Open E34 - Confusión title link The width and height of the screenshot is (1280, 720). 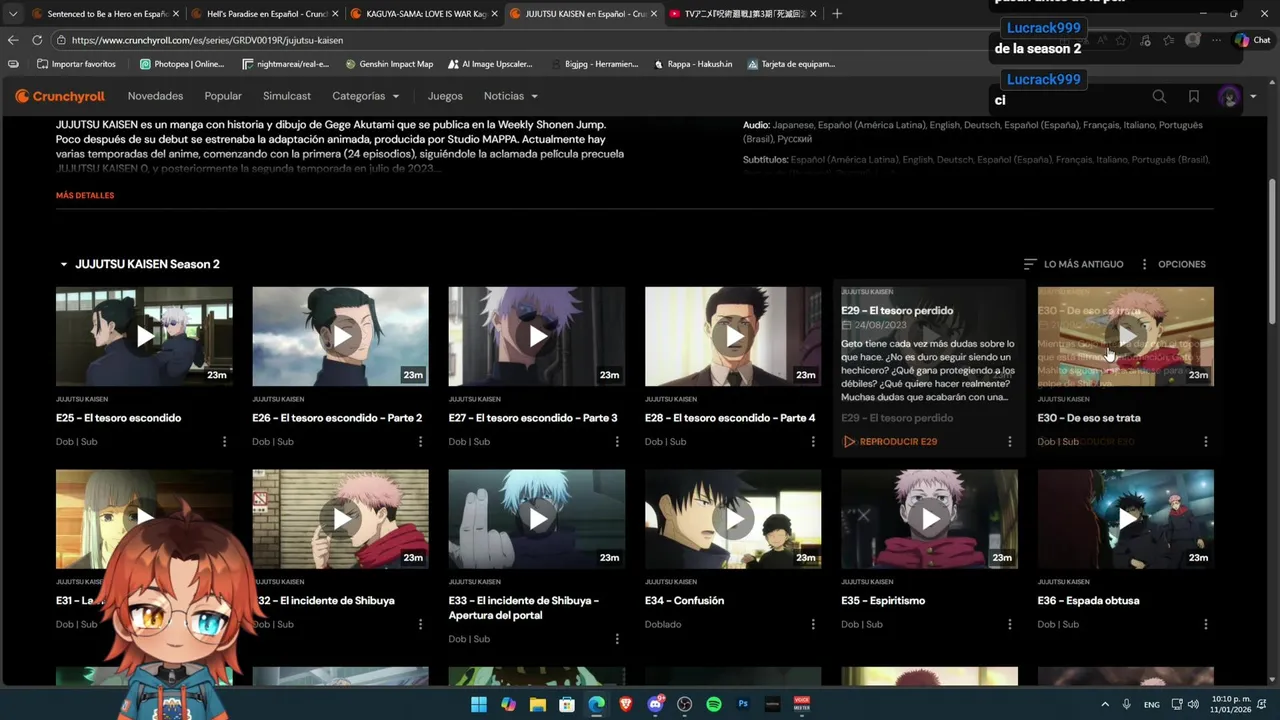(x=685, y=601)
